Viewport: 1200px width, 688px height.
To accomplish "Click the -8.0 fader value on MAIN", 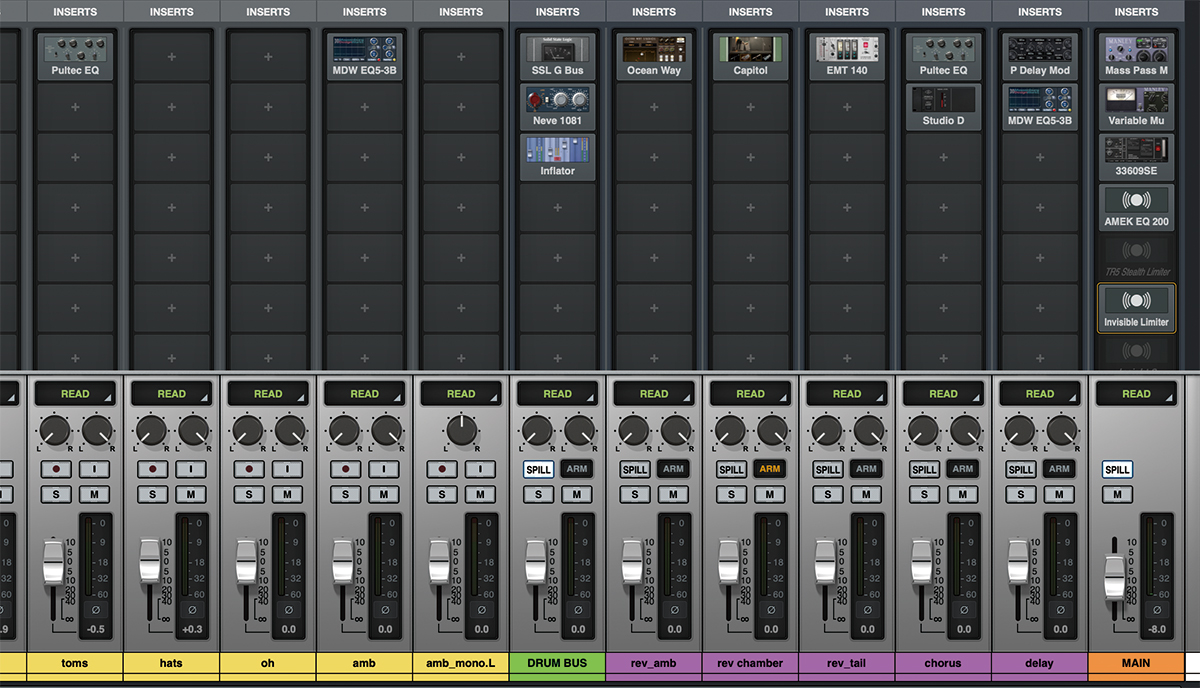I will point(1156,629).
